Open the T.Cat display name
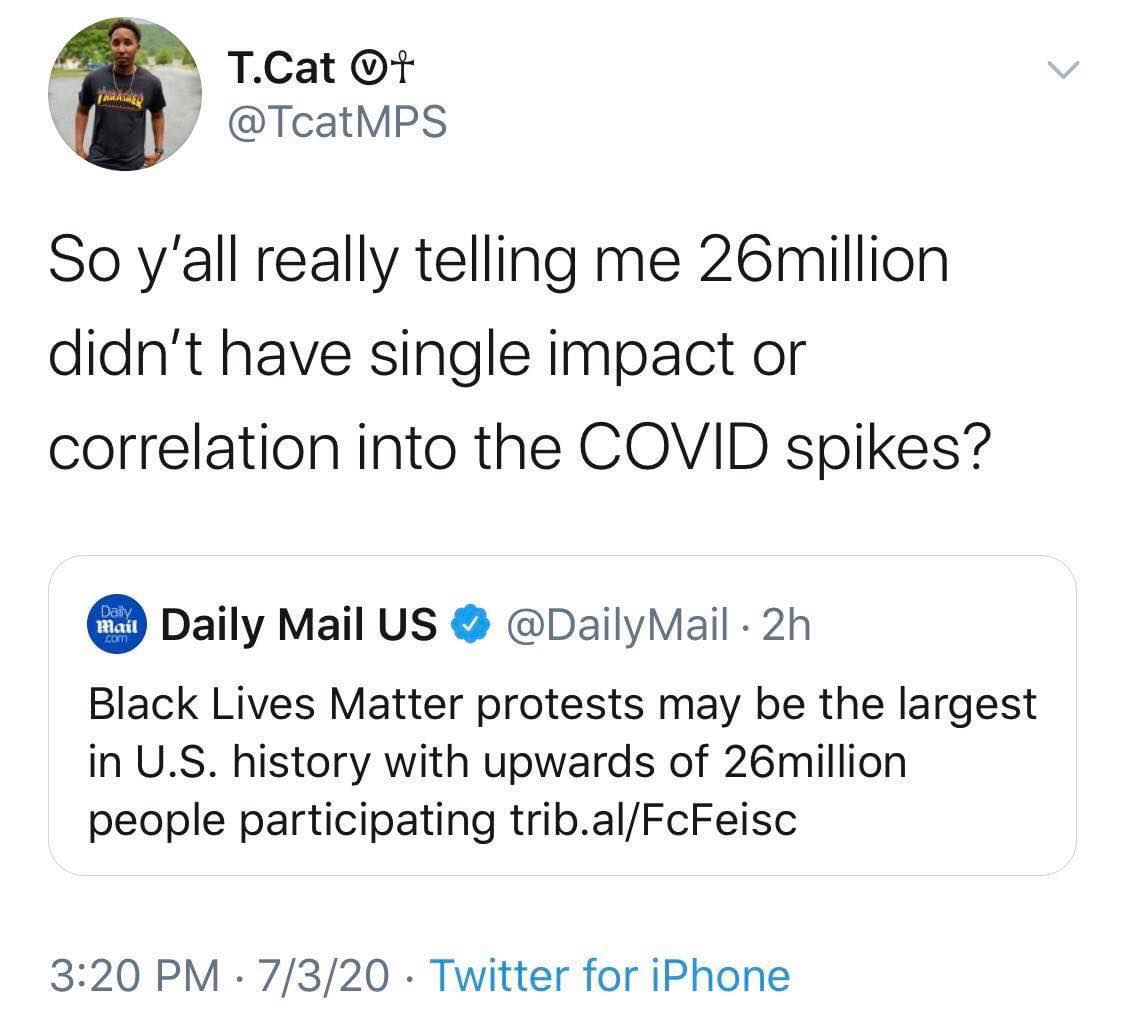Screen dimensions: 1125x1036 (x=282, y=70)
